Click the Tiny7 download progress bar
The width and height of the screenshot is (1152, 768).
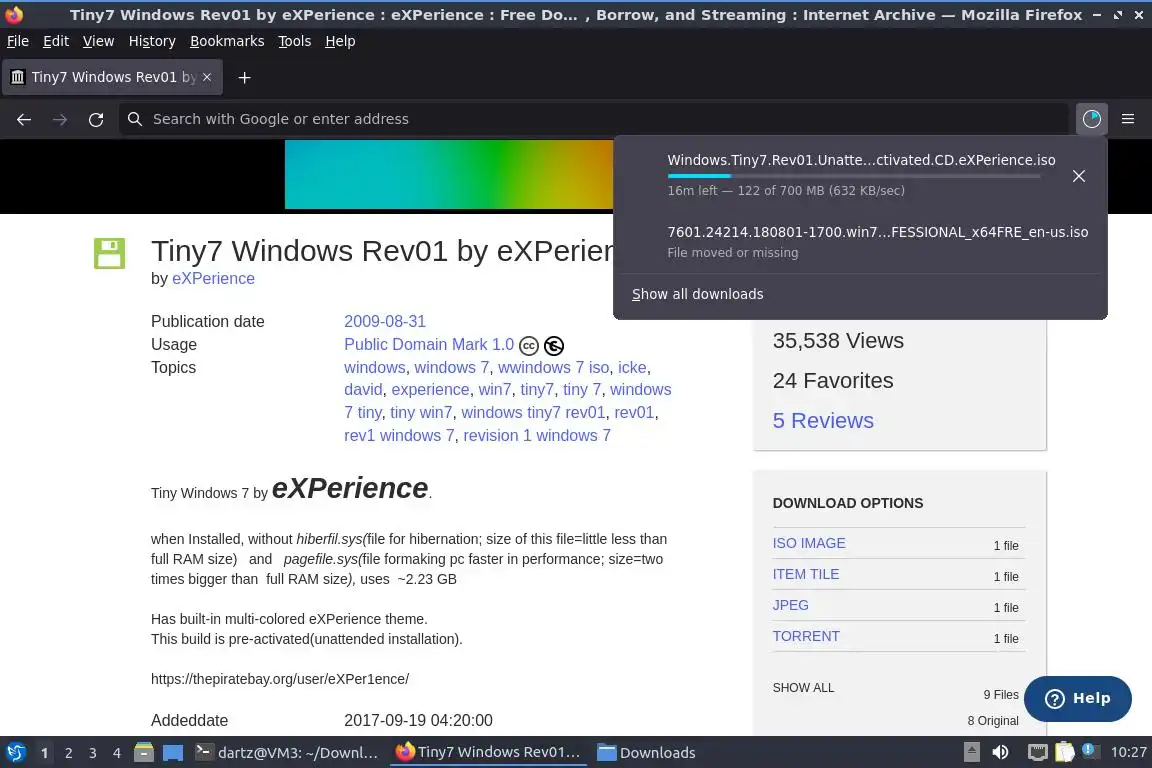[x=854, y=176]
